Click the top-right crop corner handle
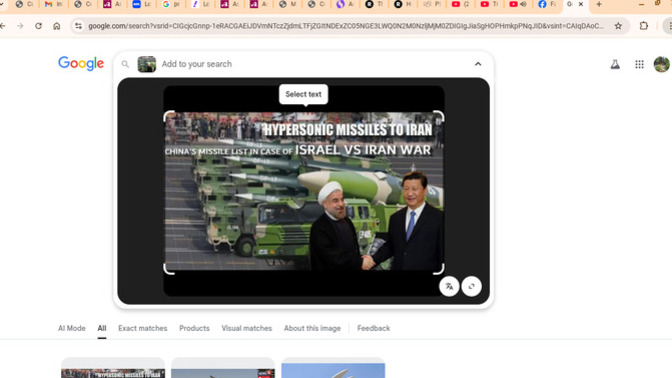This screenshot has width=672, height=378. point(438,116)
